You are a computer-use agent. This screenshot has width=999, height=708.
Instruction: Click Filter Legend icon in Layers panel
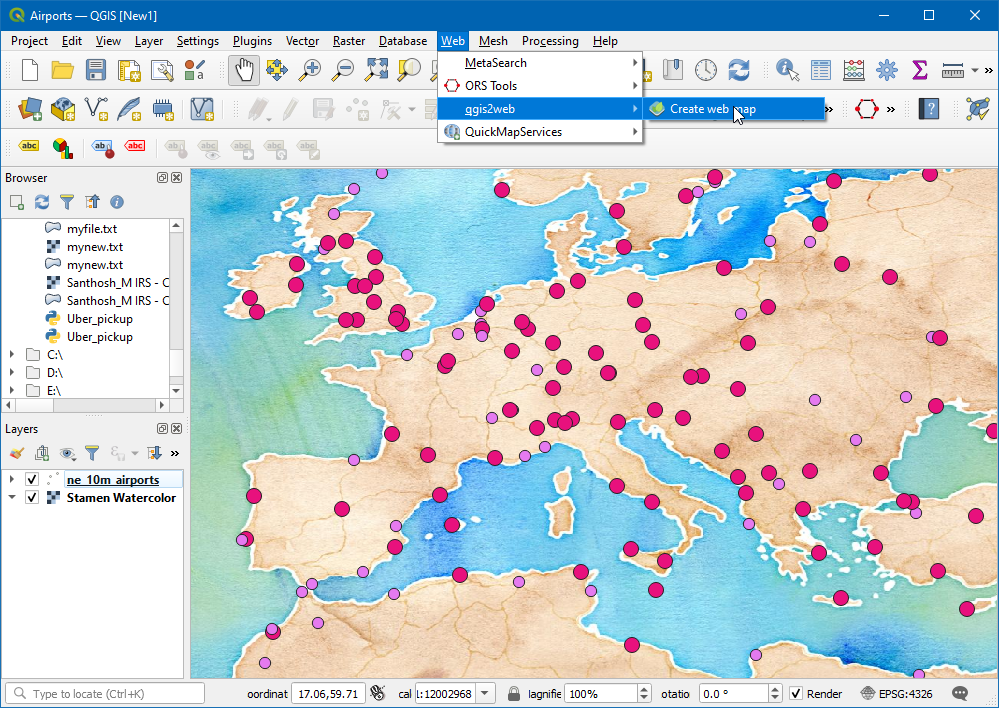[x=91, y=453]
